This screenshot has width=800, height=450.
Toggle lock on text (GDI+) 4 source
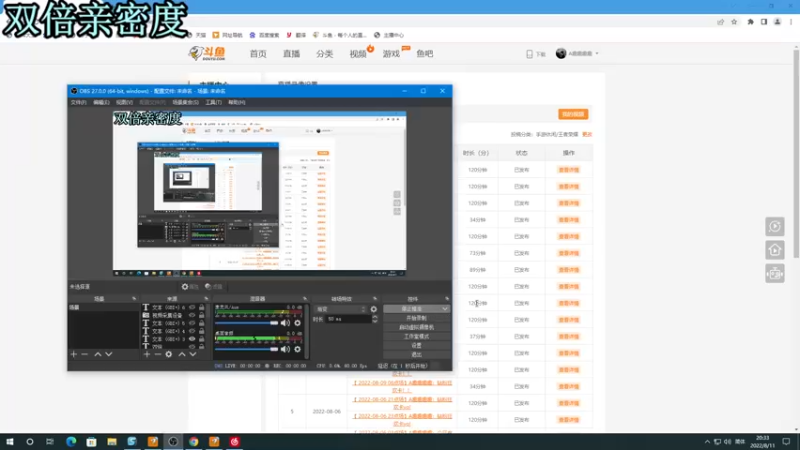point(202,331)
